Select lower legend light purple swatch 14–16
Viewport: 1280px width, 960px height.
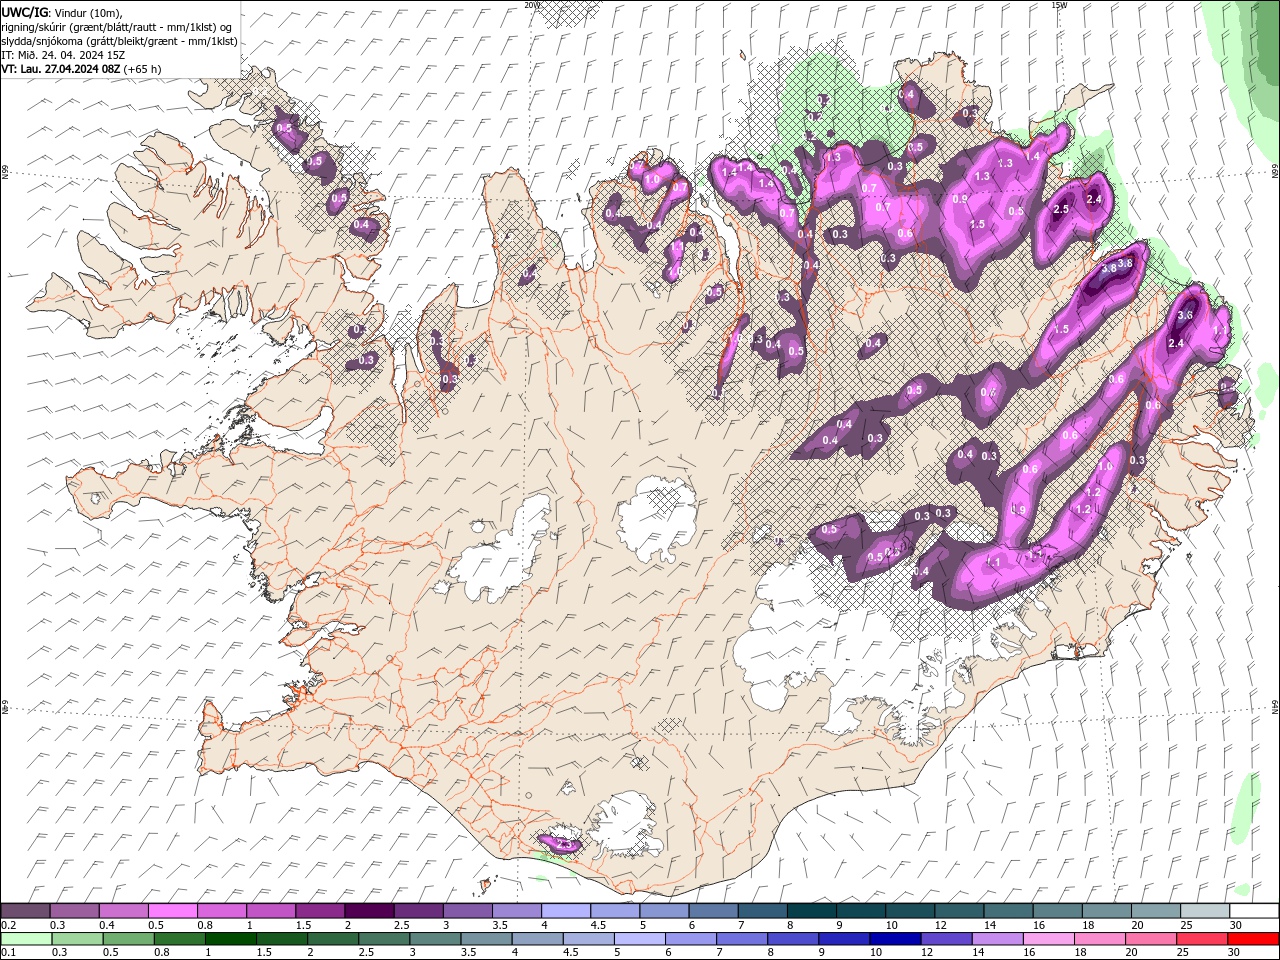[x=996, y=939]
